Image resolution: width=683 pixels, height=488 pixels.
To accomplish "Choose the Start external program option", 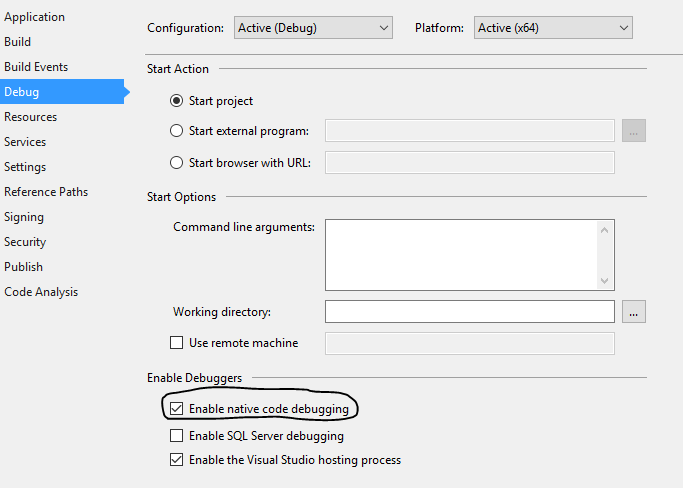I will click(x=177, y=131).
